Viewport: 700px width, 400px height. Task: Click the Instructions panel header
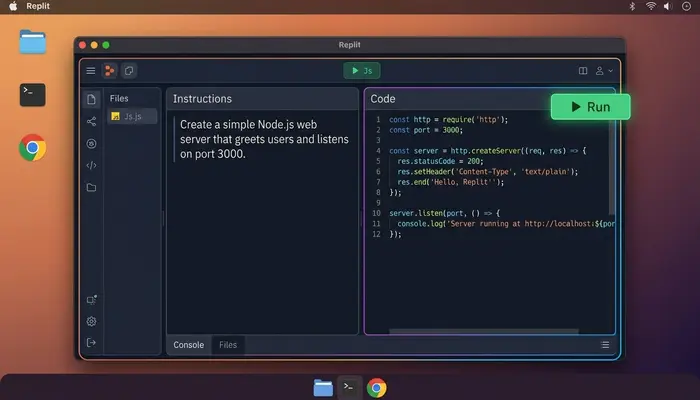(x=262, y=99)
